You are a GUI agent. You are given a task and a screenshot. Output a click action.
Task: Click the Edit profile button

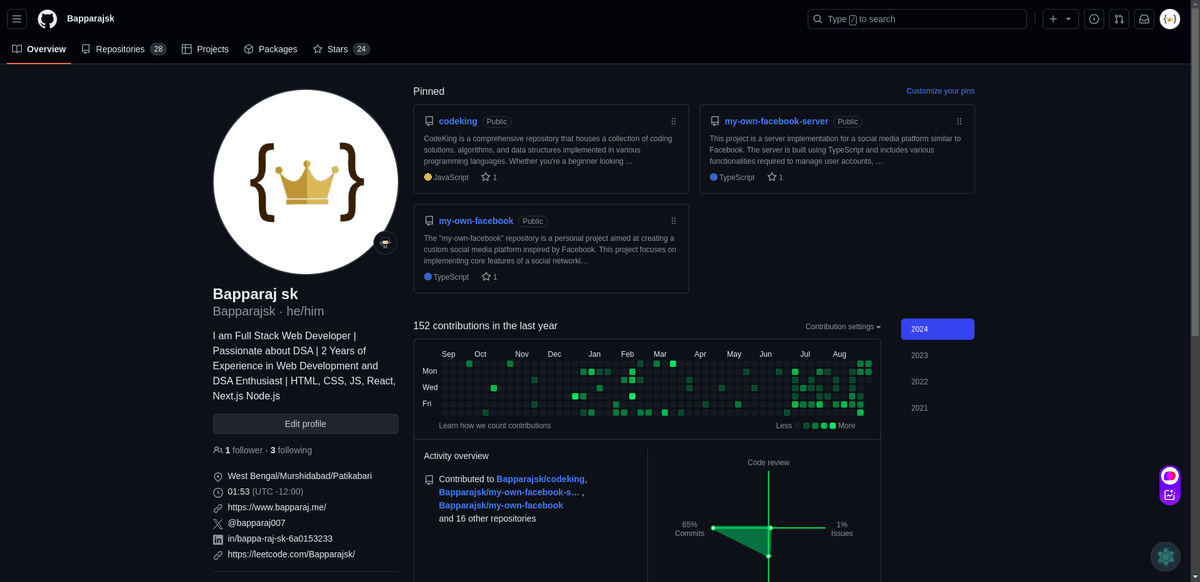point(305,423)
